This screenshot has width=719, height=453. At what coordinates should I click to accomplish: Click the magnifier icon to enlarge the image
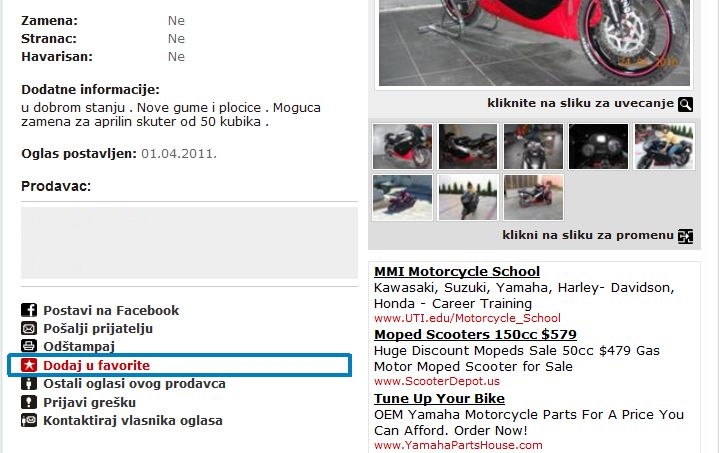[x=686, y=105]
